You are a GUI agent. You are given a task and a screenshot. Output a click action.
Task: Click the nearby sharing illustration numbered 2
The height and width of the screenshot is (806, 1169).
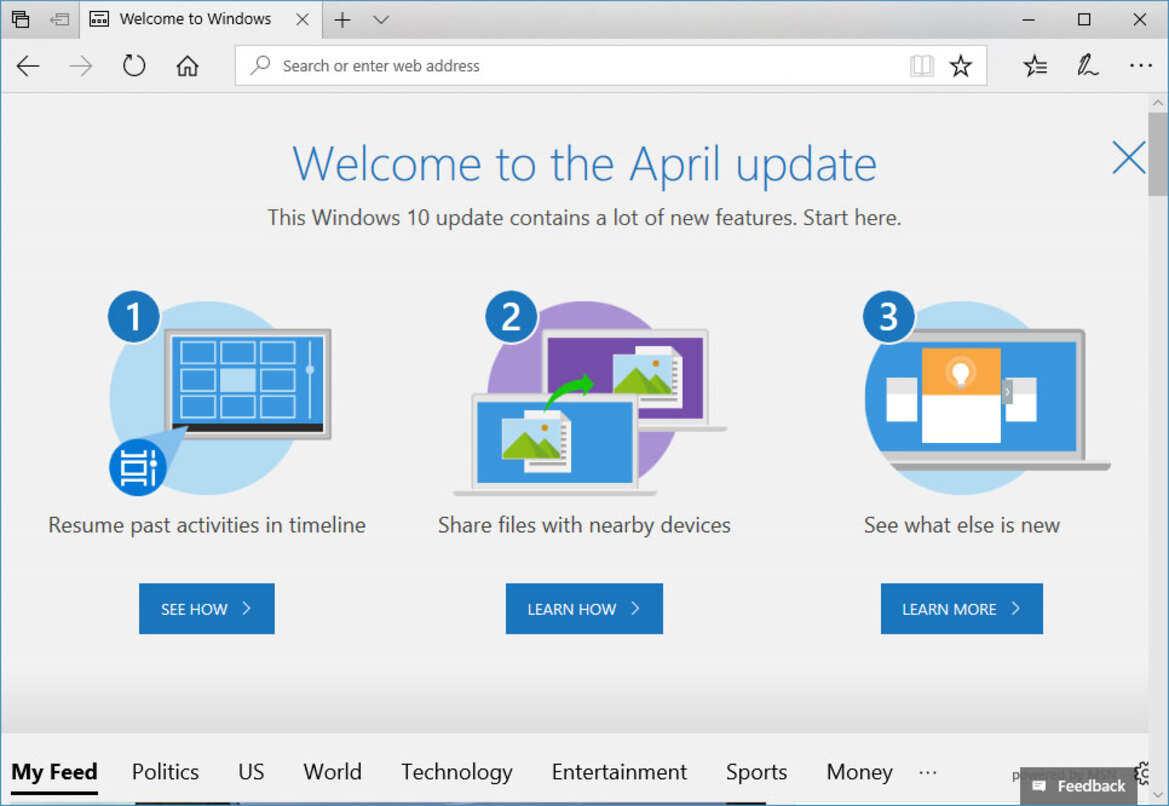coord(589,394)
